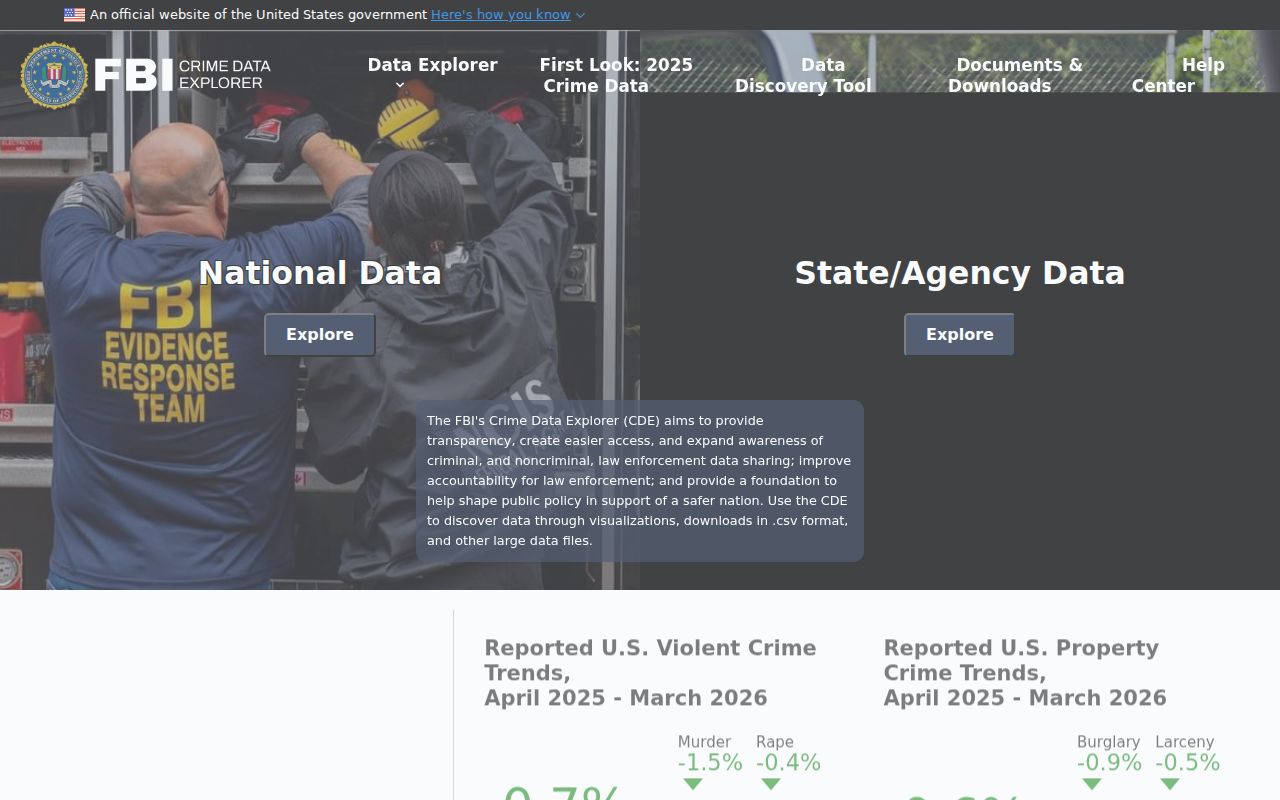Image resolution: width=1280 pixels, height=800 pixels.
Task: Click 'Reported U.S. Property Crime Trends' heading
Action: [x=1025, y=673]
